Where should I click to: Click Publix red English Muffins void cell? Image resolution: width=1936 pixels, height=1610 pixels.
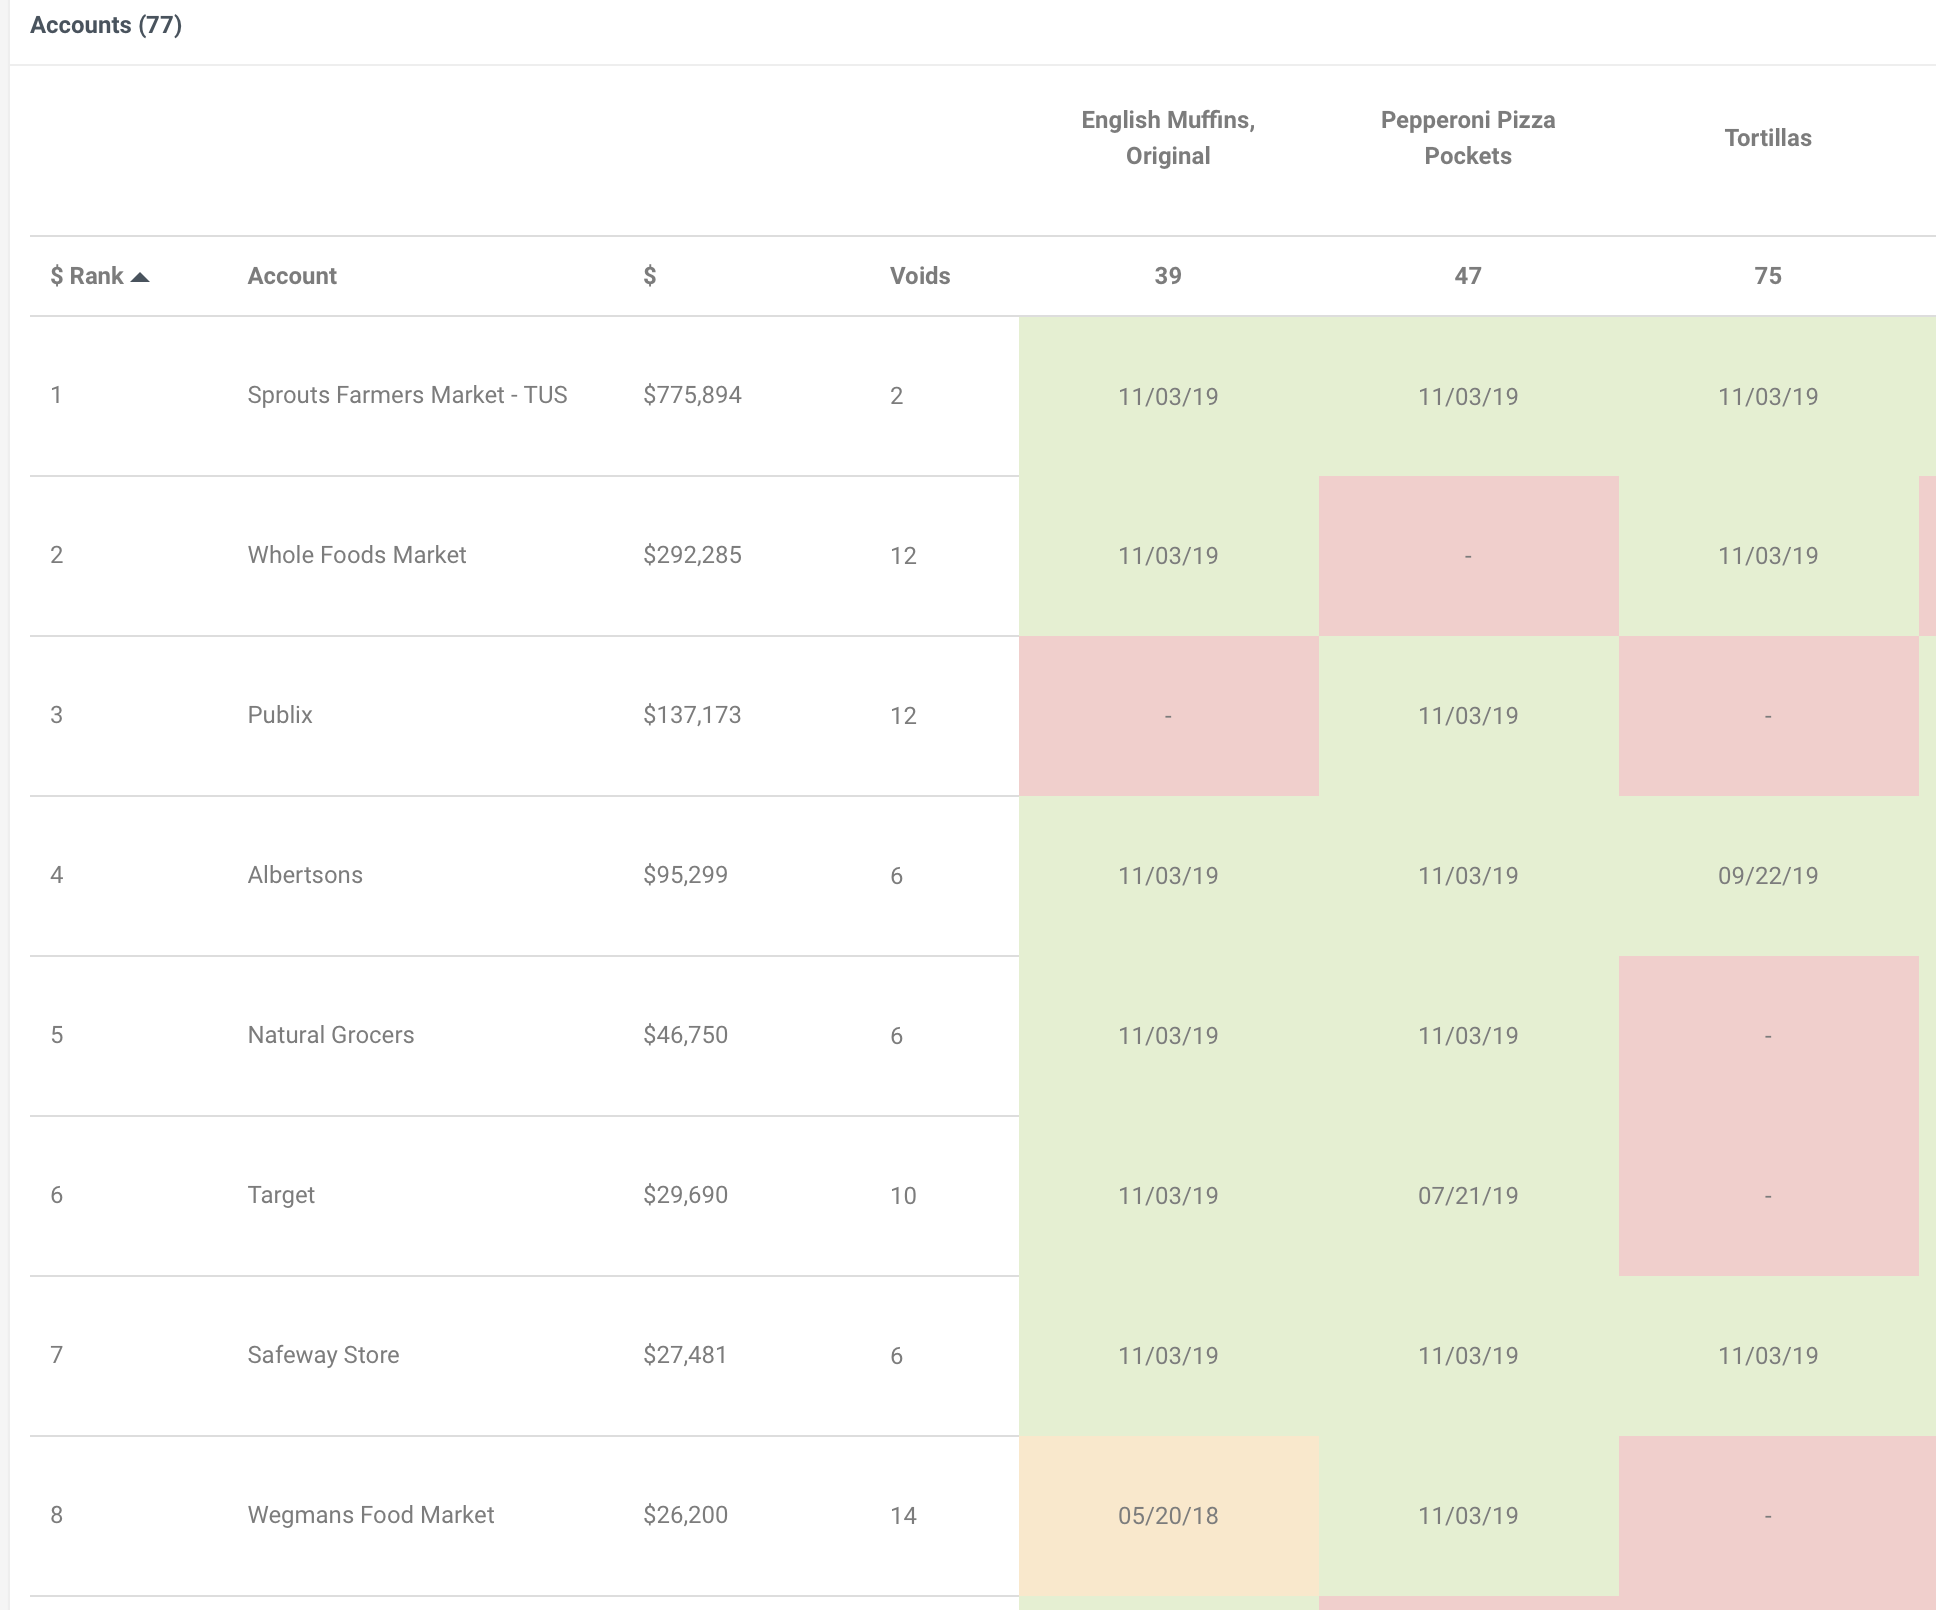click(1168, 716)
